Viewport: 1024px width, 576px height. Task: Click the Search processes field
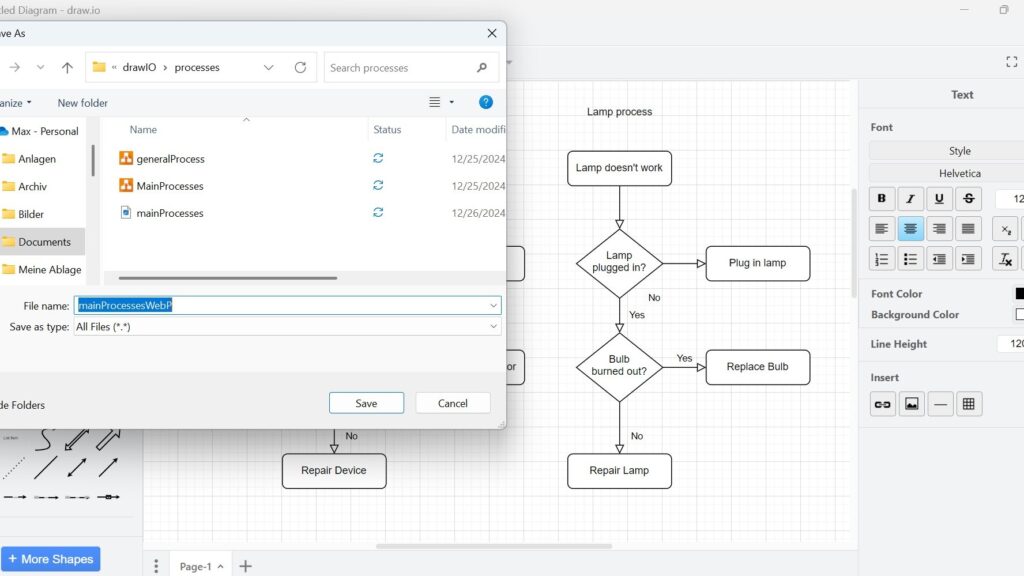400,68
